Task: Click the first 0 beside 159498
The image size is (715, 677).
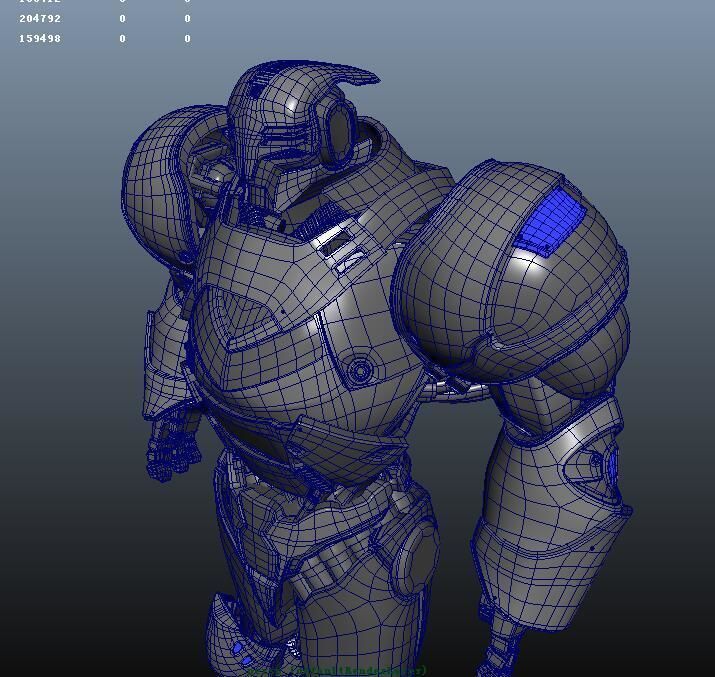Action: pos(122,39)
